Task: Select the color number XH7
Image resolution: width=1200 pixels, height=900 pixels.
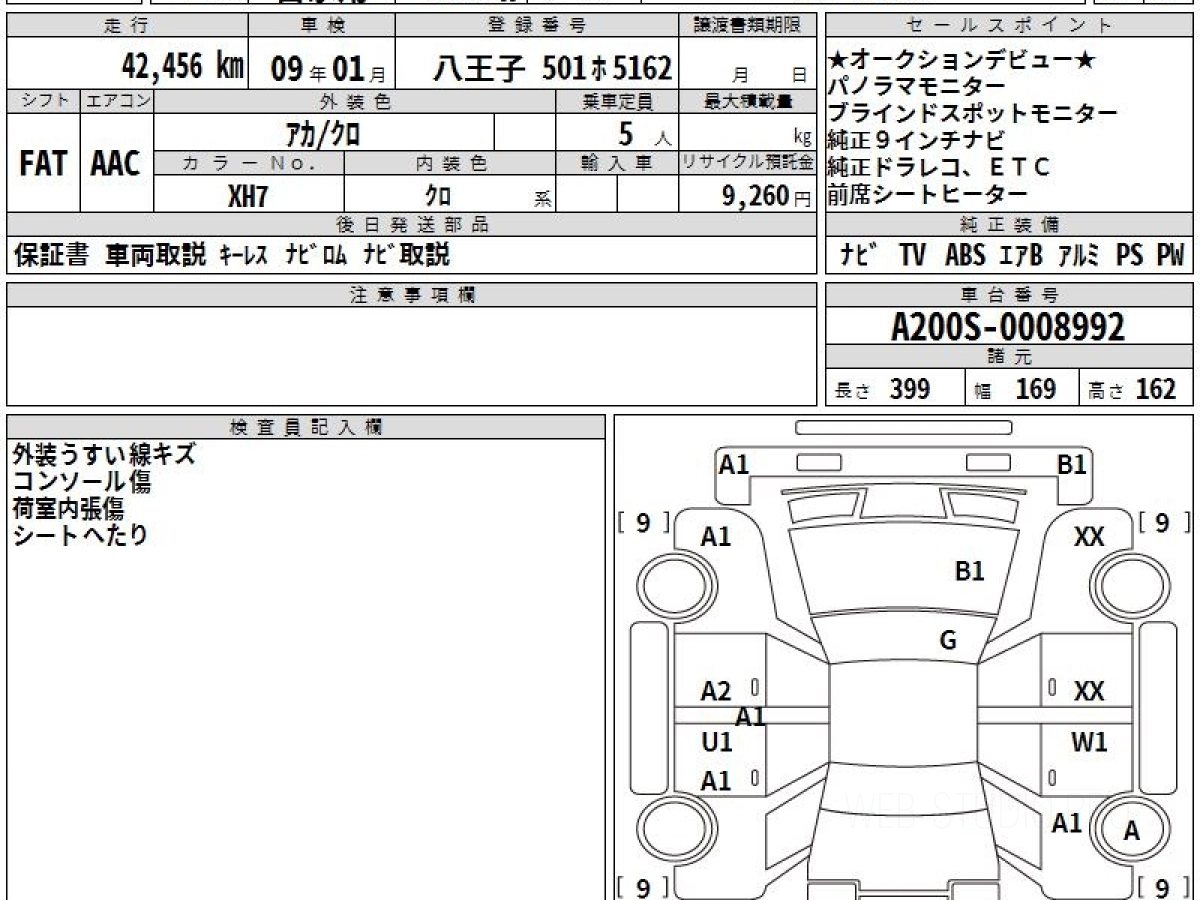Action: (248, 196)
